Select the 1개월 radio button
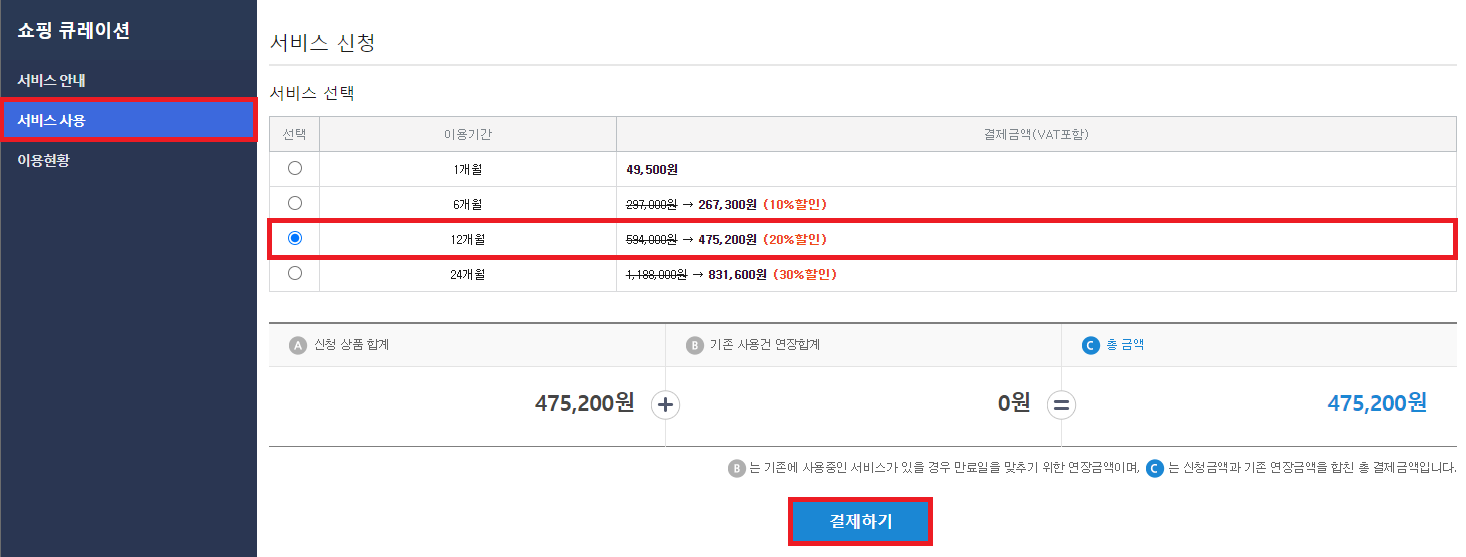The height and width of the screenshot is (557, 1466). coord(295,169)
